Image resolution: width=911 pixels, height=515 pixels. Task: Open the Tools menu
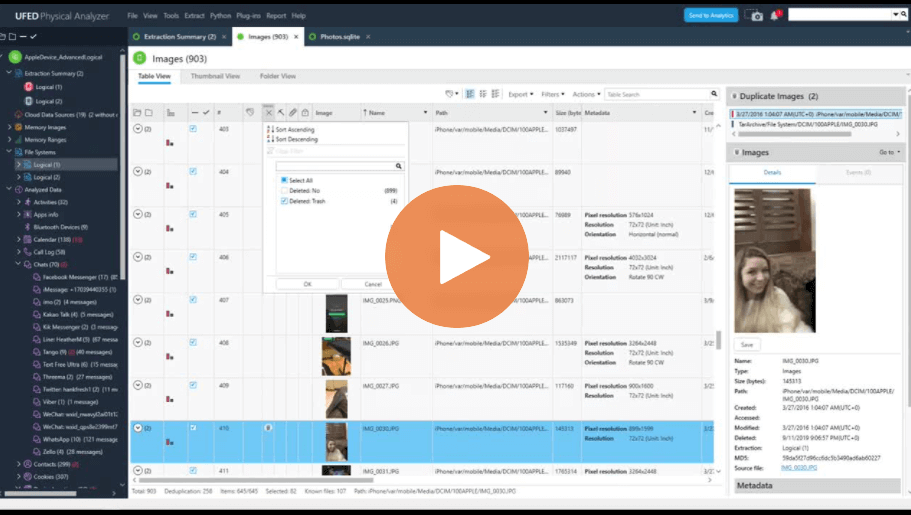pos(171,16)
